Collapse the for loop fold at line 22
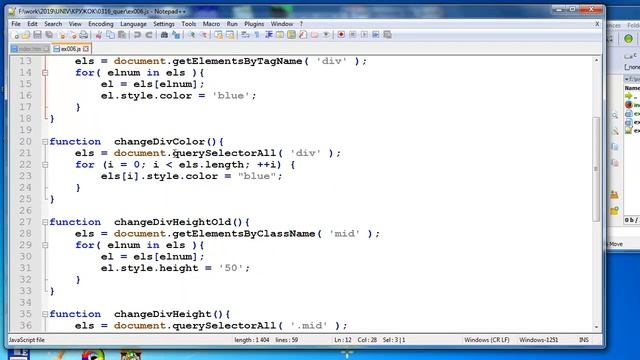The height and width of the screenshot is (360, 640). click(45, 165)
